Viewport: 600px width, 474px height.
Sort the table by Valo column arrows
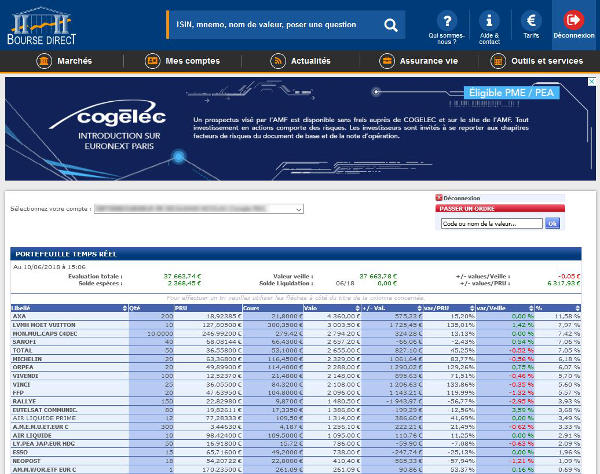[357, 308]
